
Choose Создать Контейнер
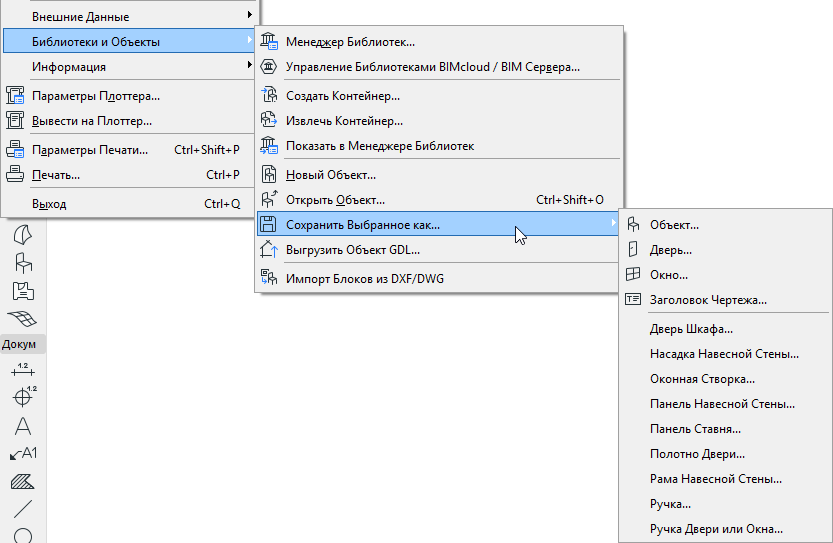click(438, 96)
